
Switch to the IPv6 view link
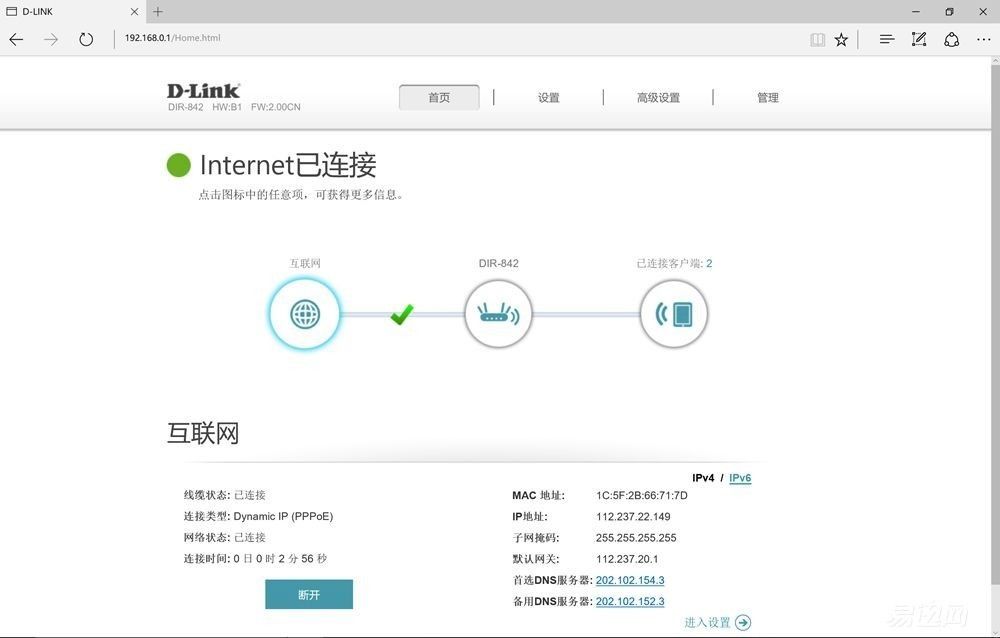[x=740, y=478]
